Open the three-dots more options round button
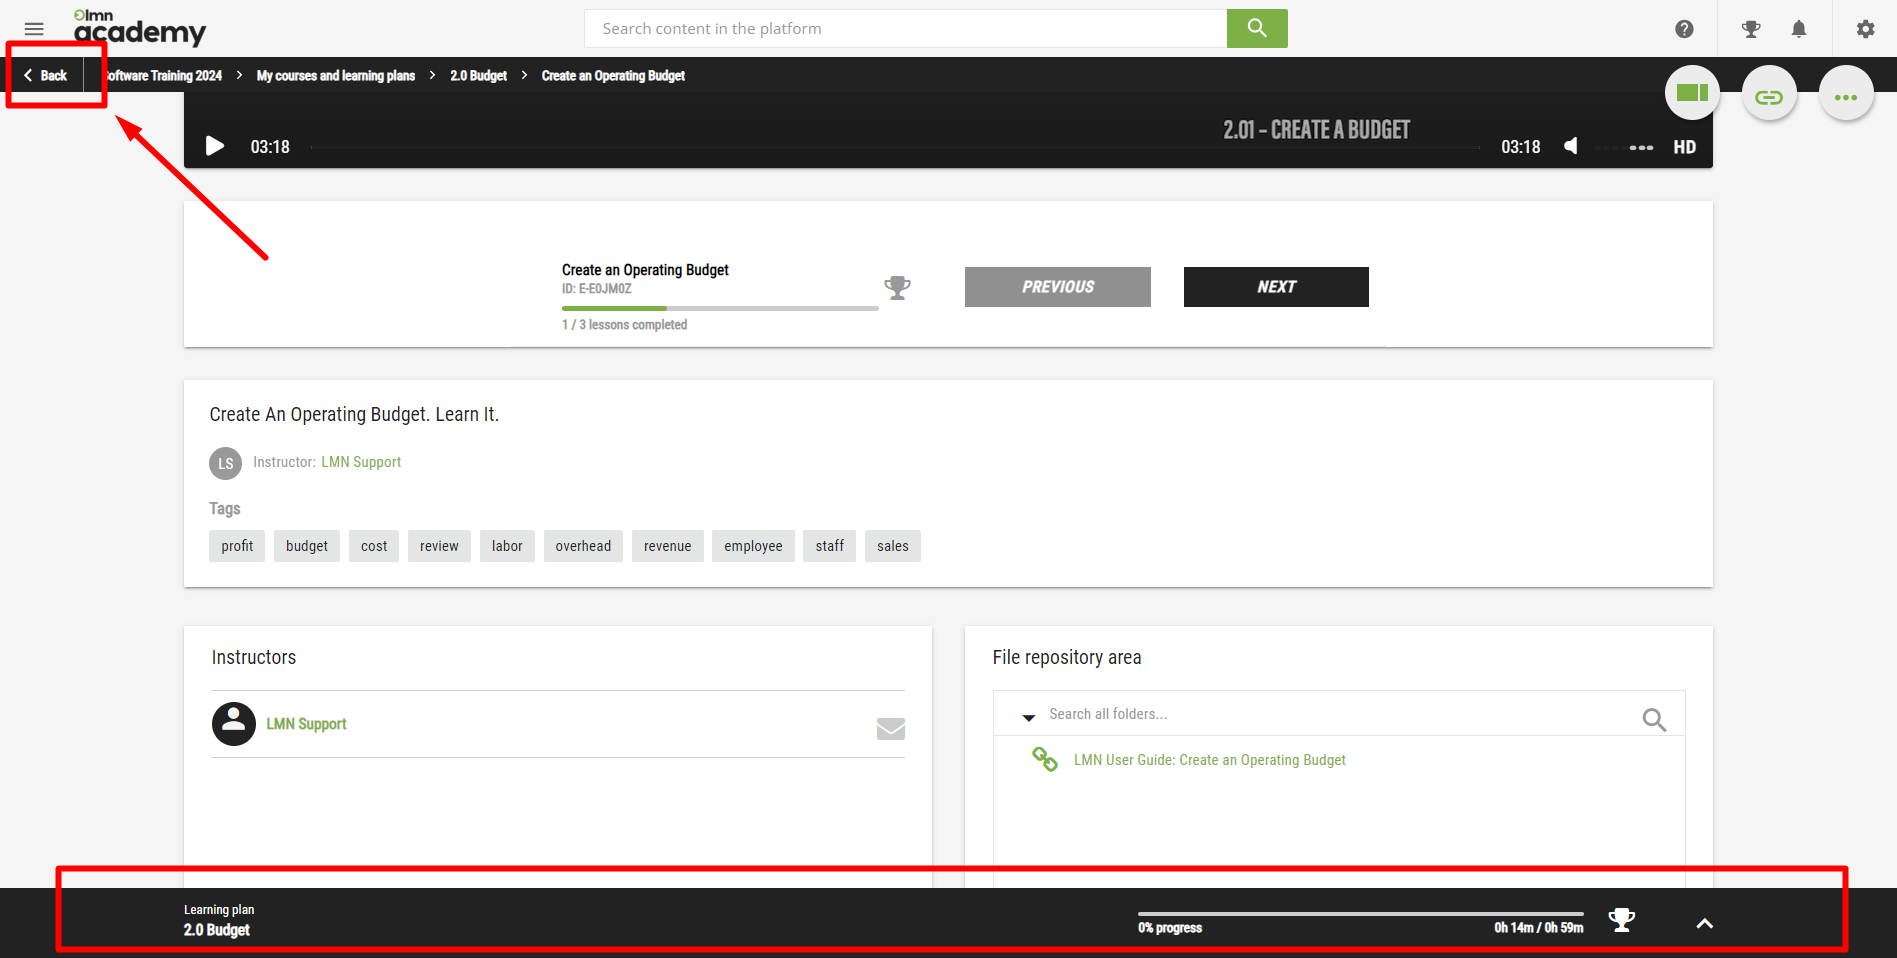 click(1845, 97)
